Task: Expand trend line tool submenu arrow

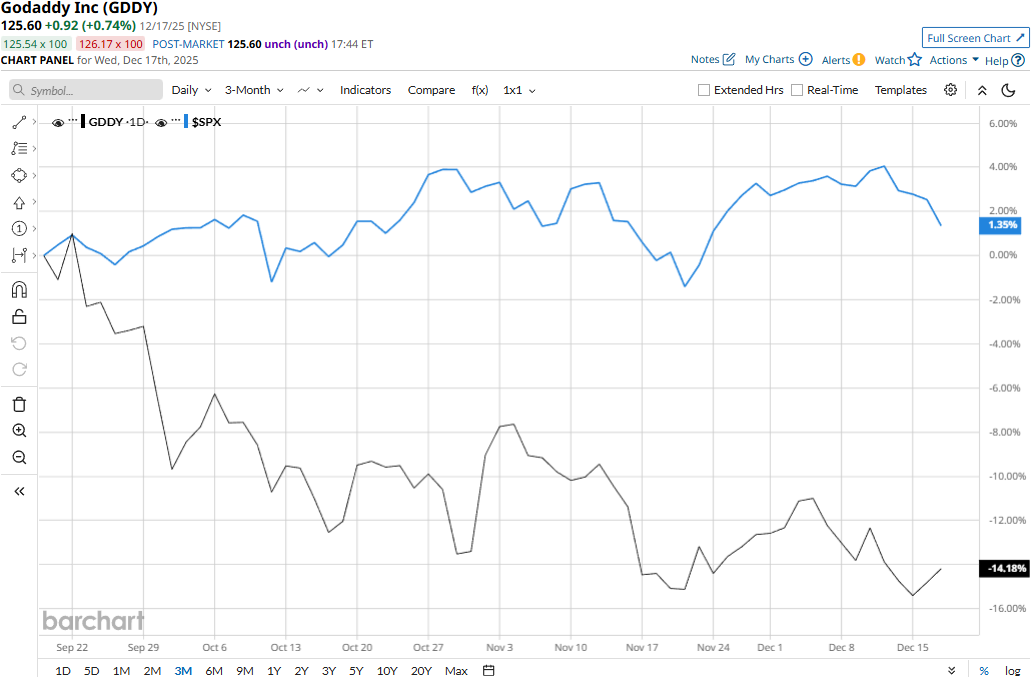Action: pos(34,122)
